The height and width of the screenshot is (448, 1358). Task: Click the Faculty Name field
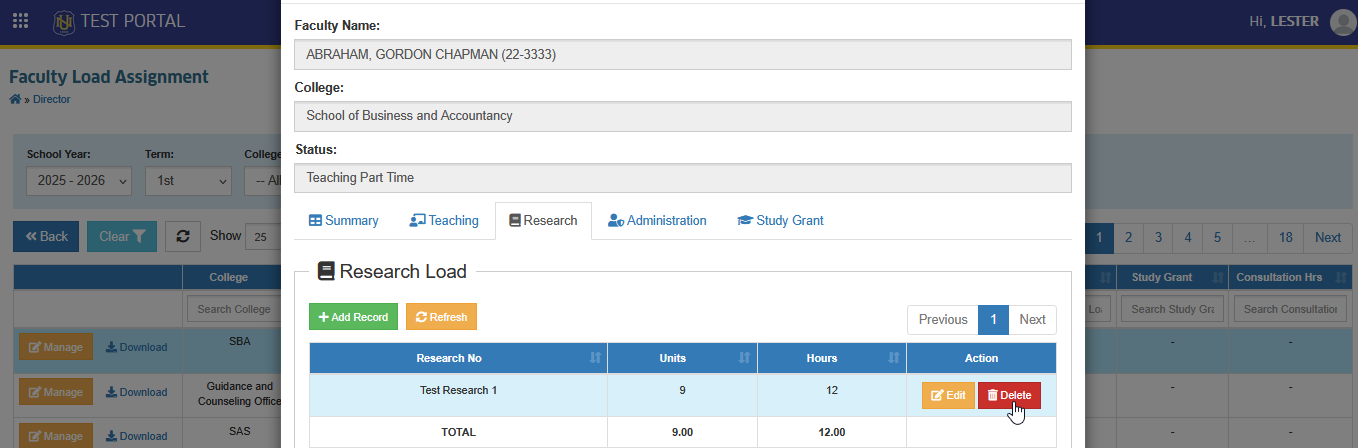point(683,55)
